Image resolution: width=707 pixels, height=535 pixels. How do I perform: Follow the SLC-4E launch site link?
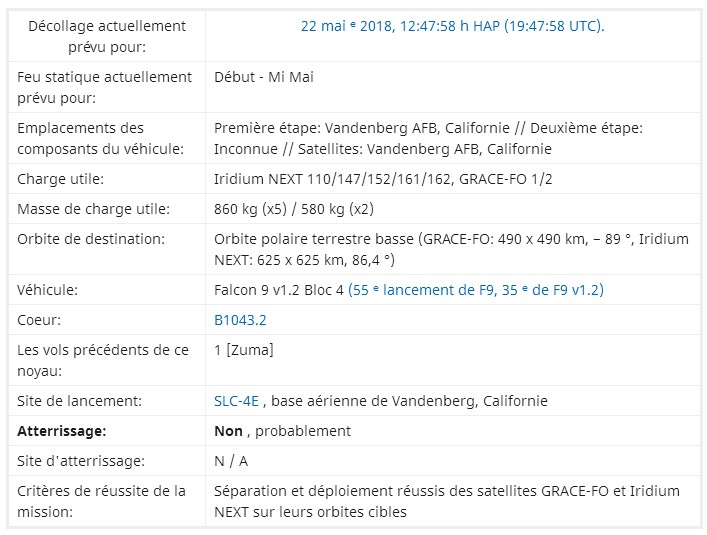pyautogui.click(x=236, y=401)
